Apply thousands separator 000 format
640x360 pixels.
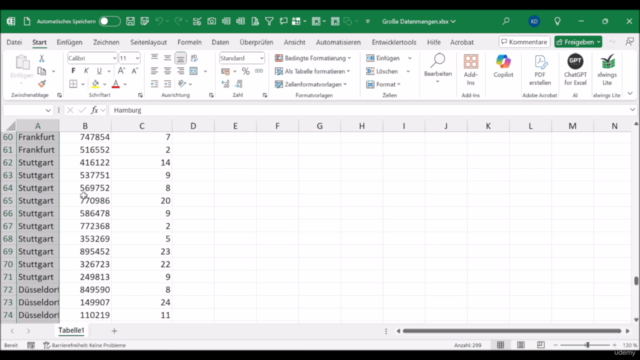point(259,71)
